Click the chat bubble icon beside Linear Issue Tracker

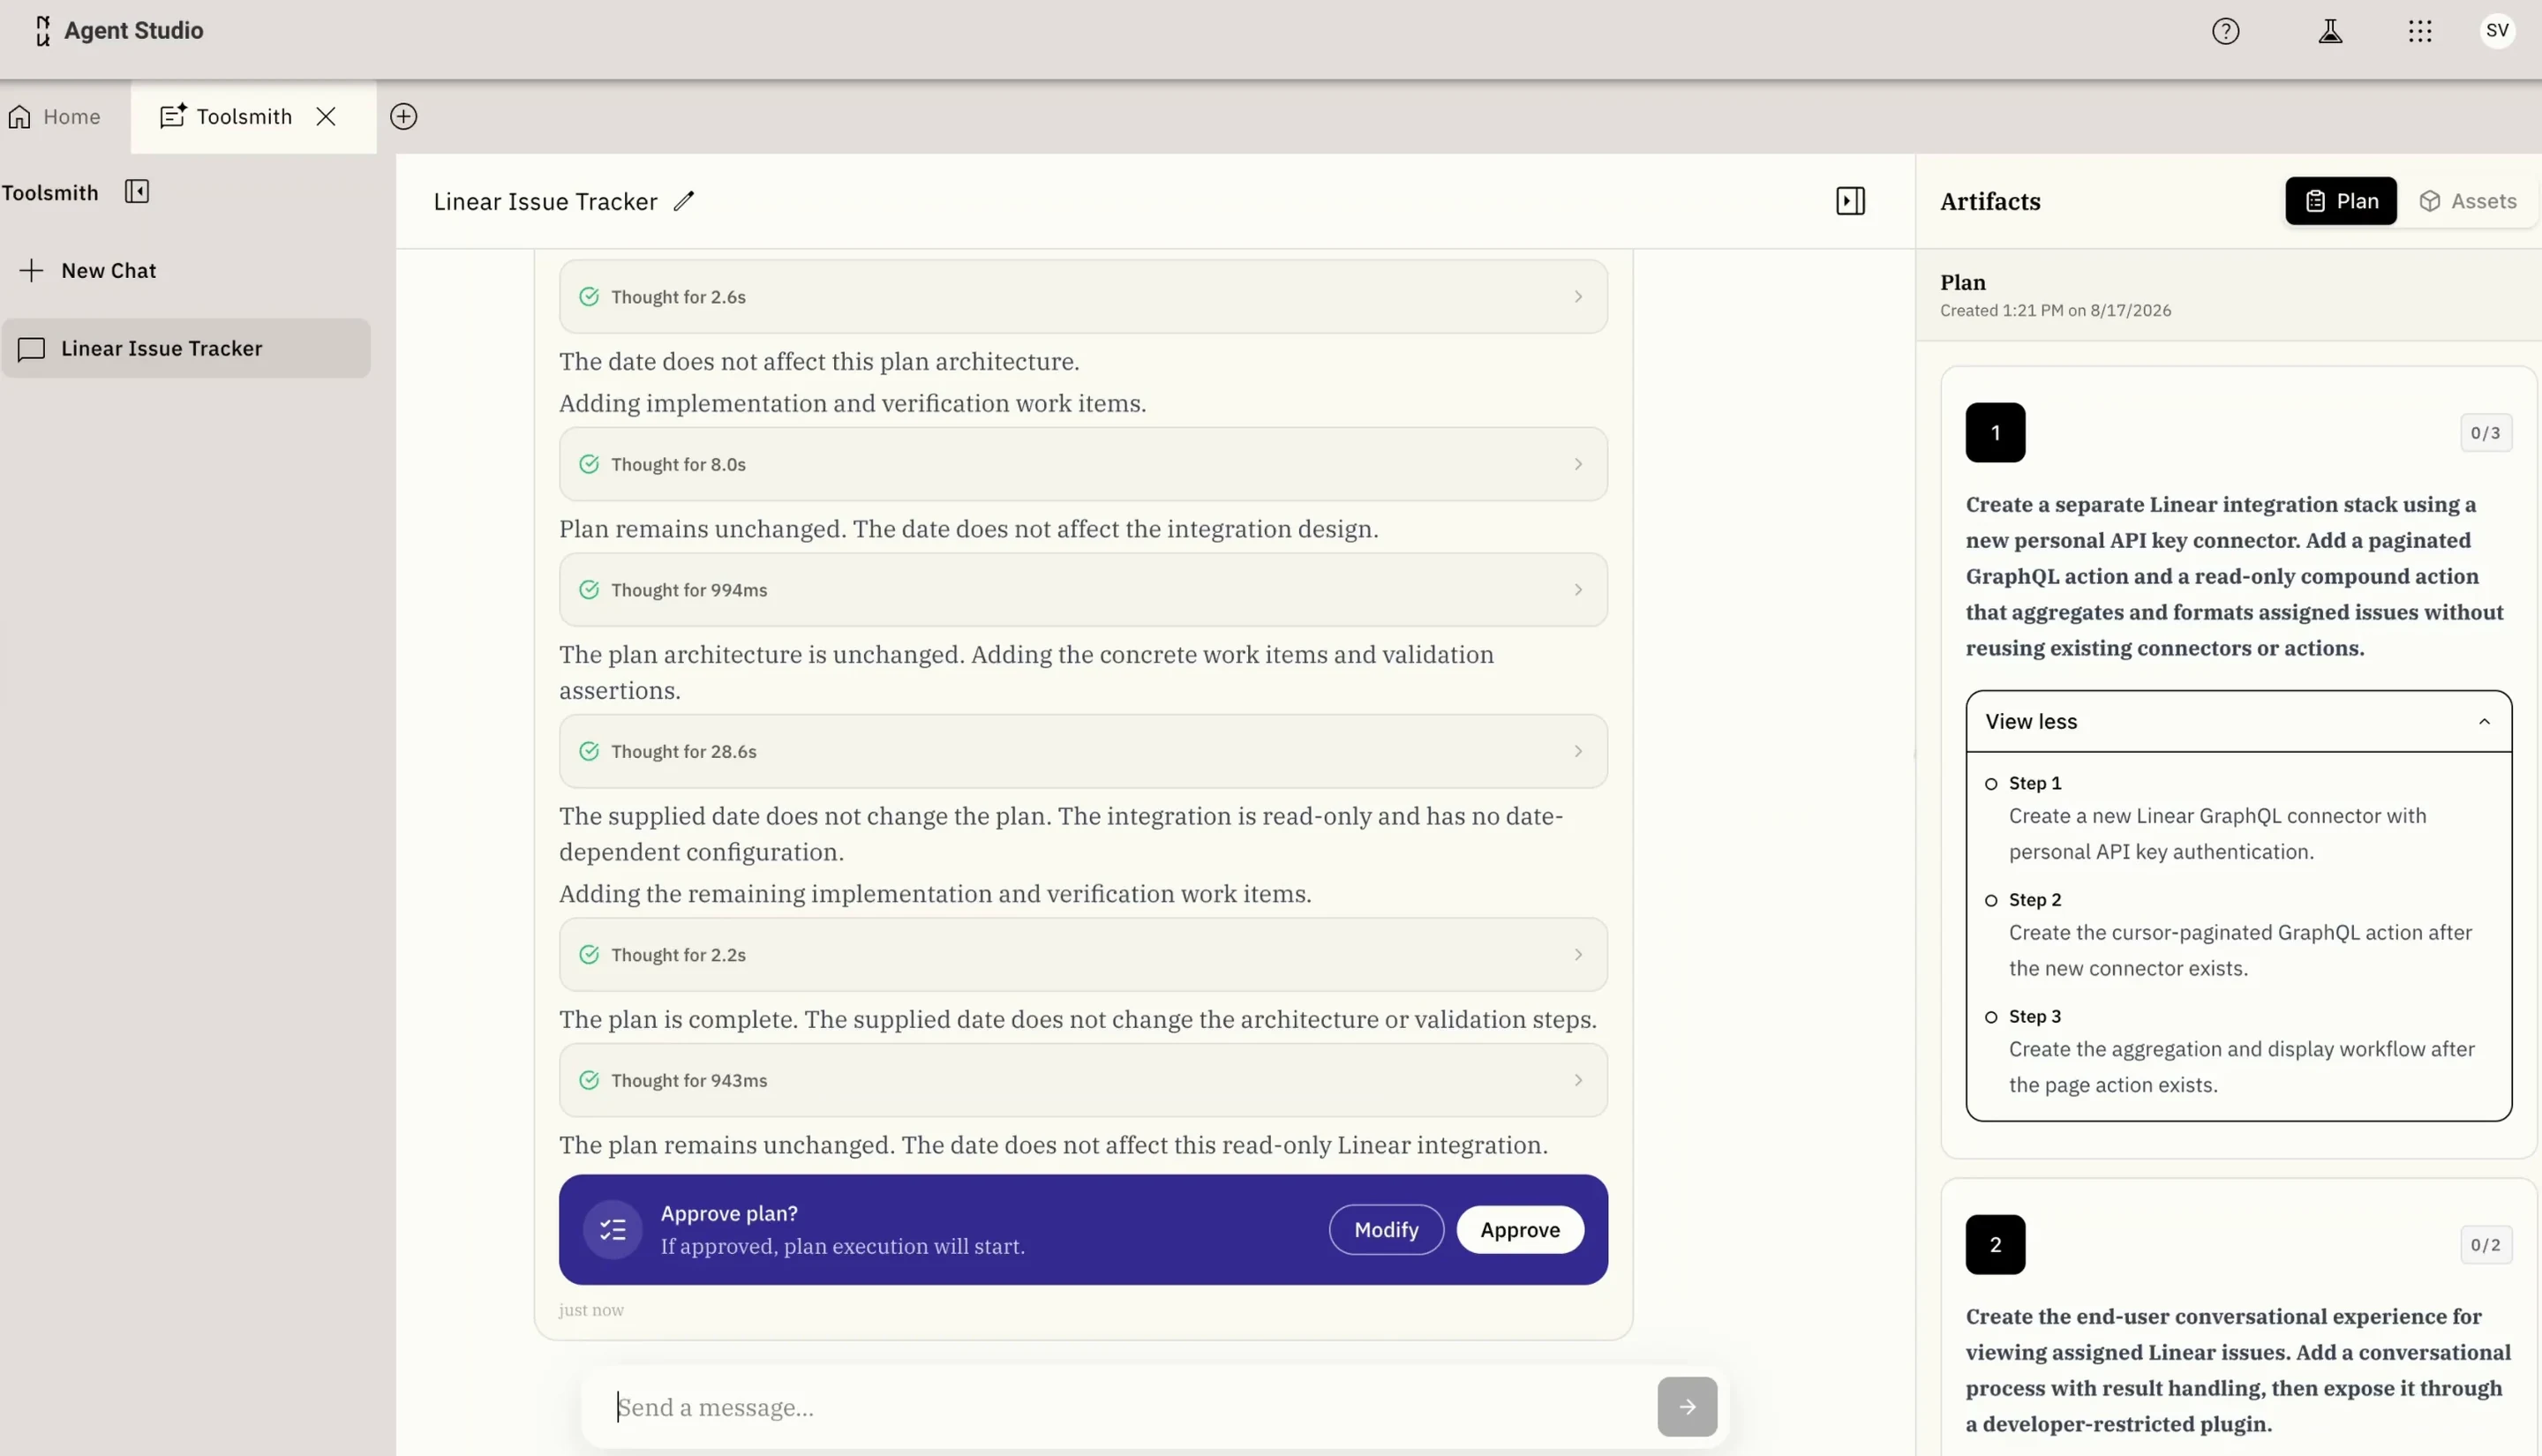[x=32, y=349]
